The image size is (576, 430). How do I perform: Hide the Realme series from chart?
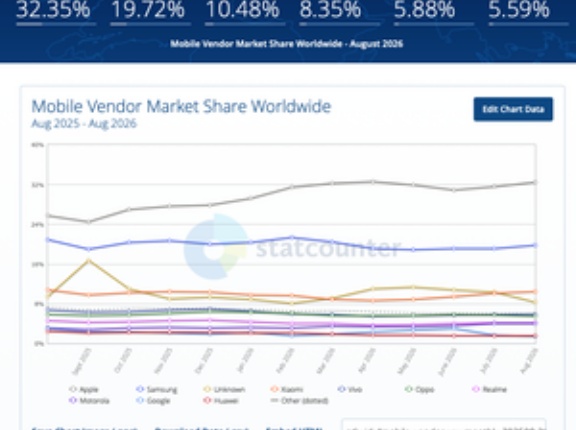coord(489,389)
